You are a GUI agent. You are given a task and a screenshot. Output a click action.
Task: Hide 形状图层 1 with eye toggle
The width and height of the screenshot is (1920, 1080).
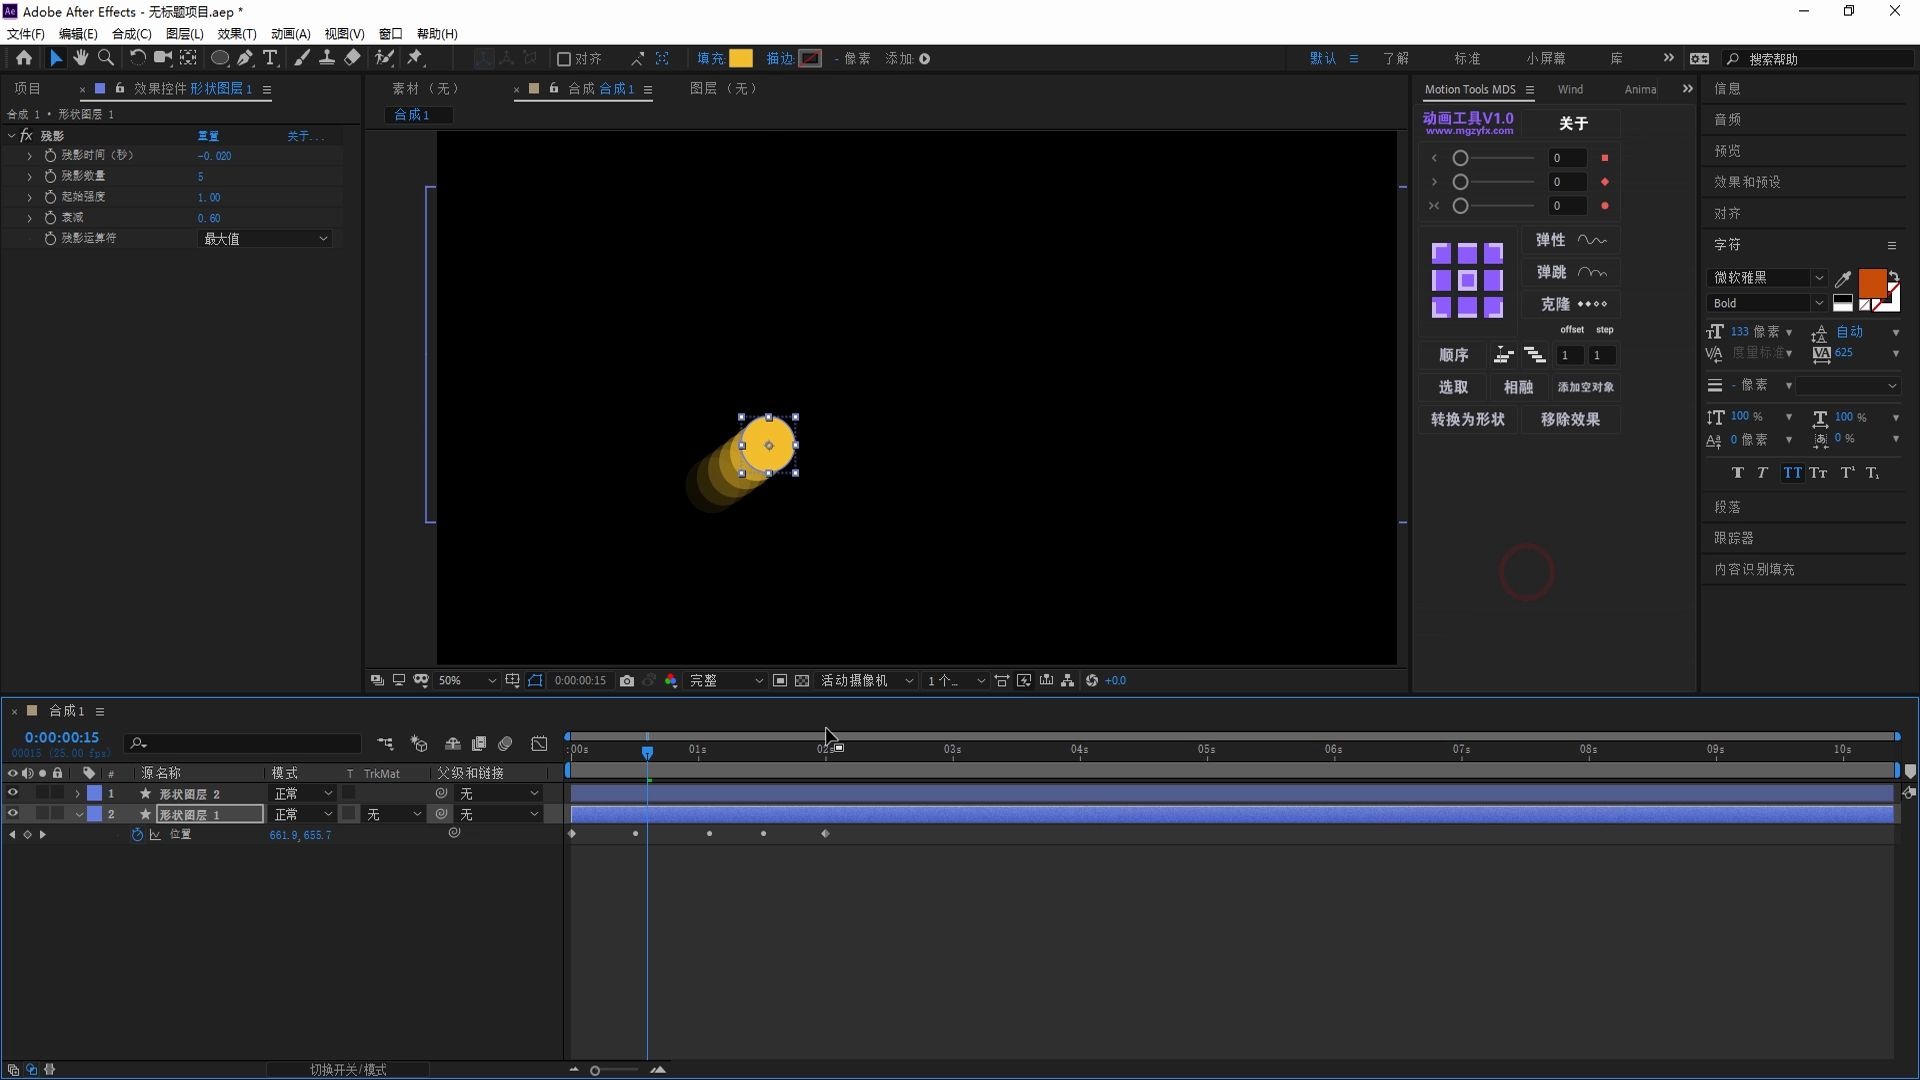tap(13, 814)
